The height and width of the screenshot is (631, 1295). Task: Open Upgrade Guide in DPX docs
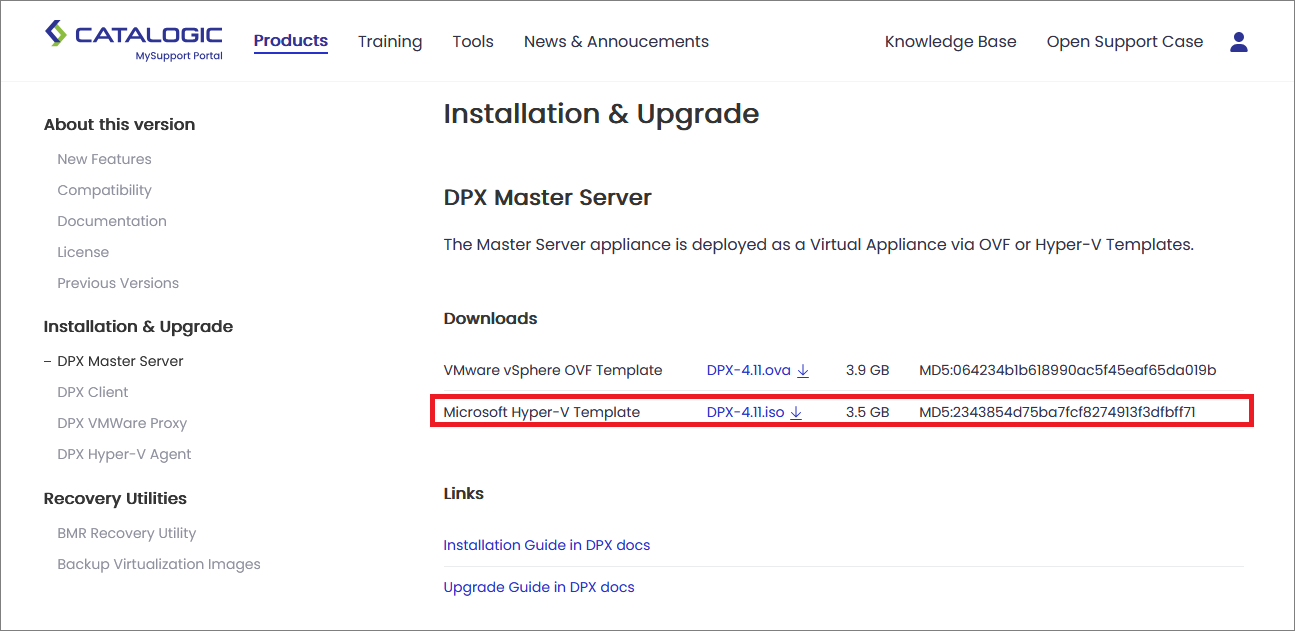click(x=538, y=587)
